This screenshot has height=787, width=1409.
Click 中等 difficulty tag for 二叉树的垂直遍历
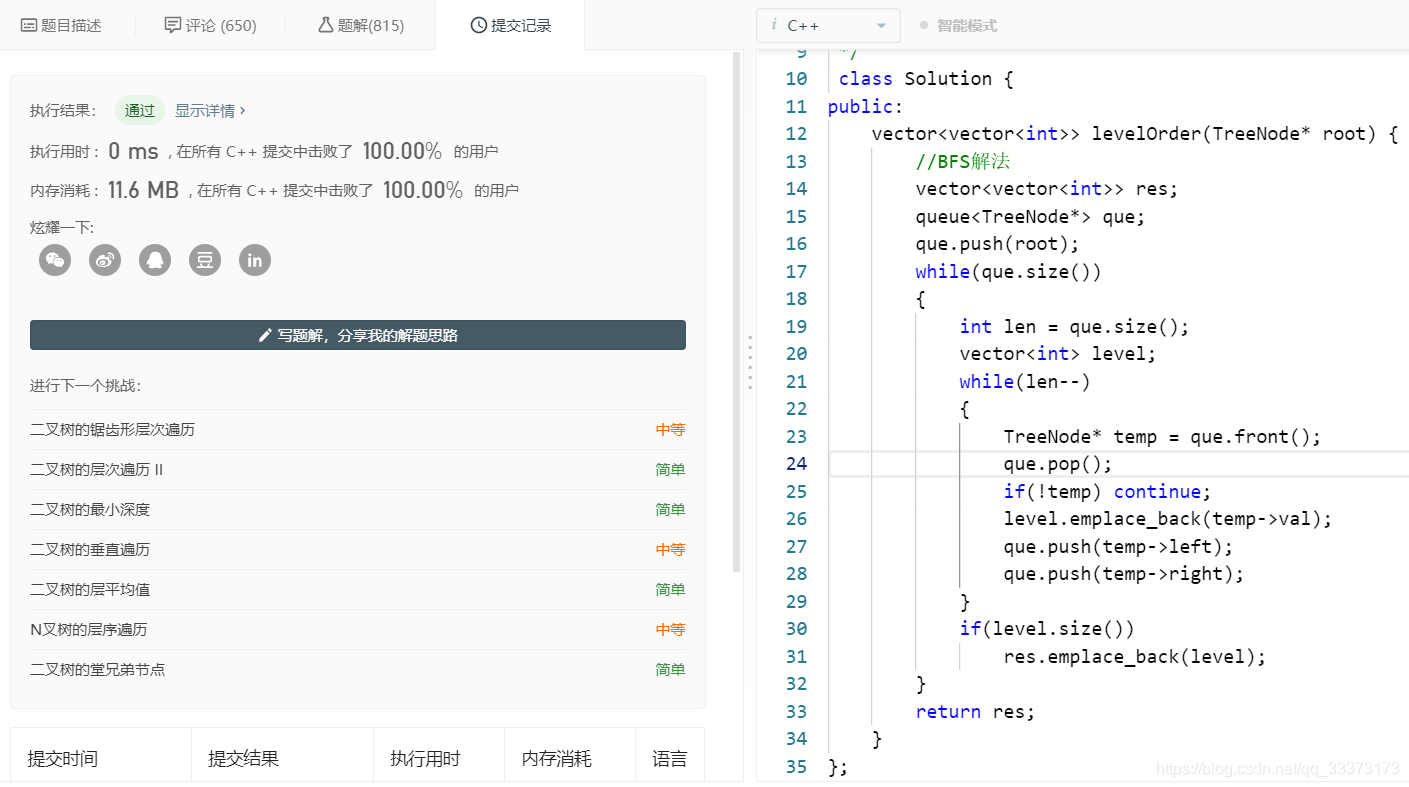click(670, 549)
